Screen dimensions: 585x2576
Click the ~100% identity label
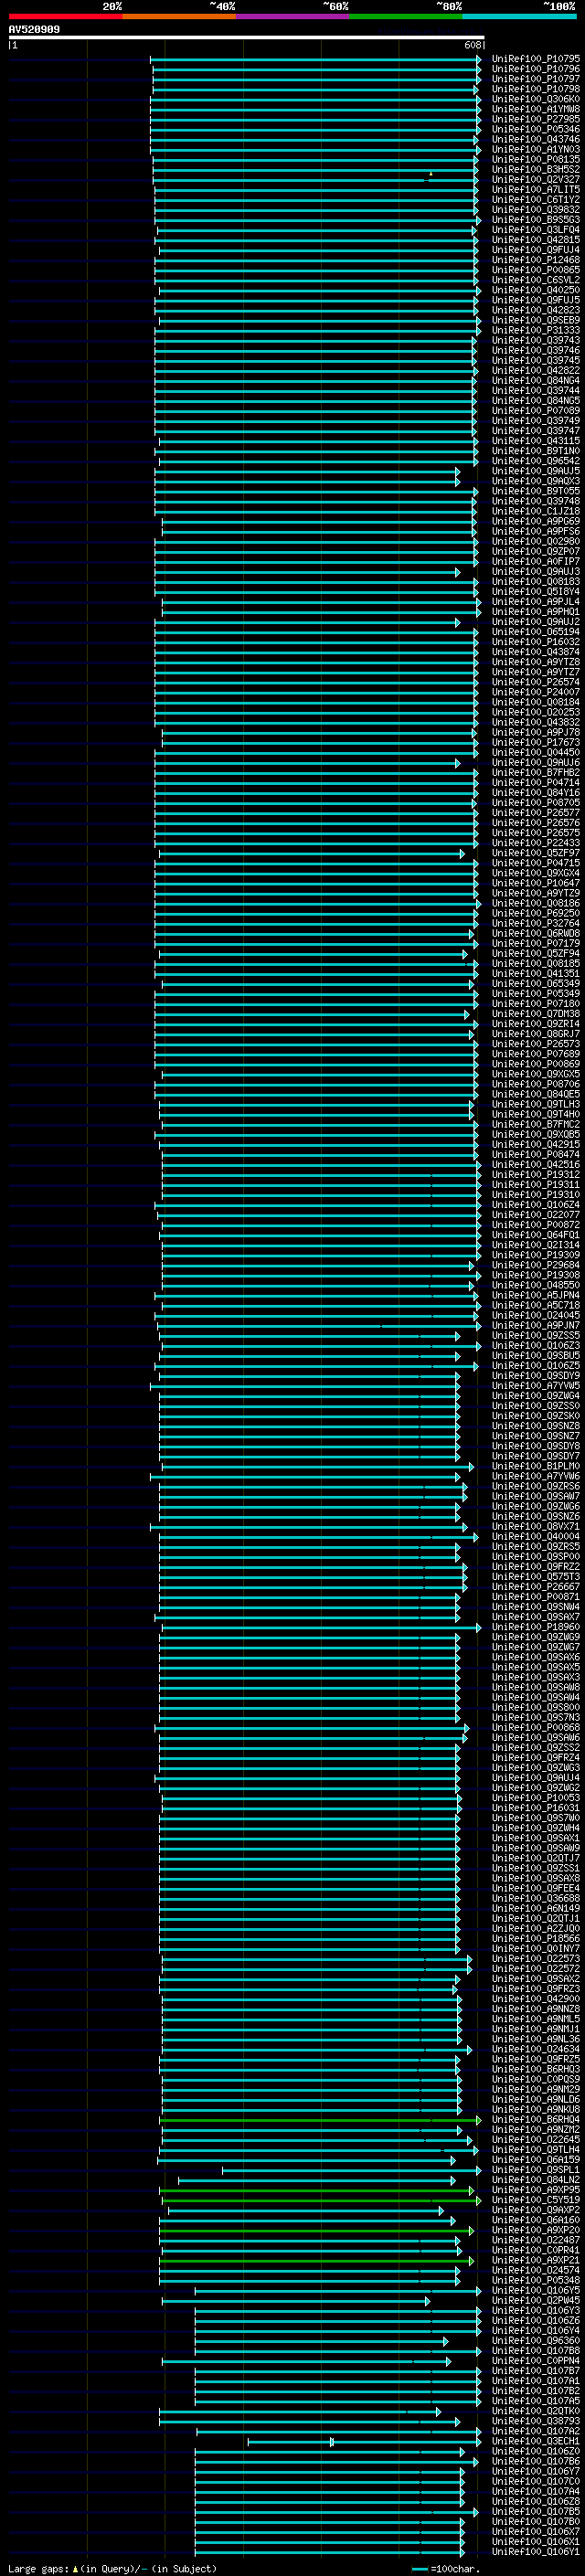(x=558, y=6)
